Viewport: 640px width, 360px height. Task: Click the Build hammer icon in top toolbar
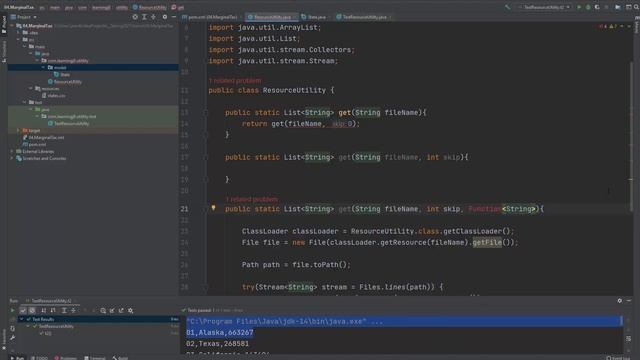[507, 7]
